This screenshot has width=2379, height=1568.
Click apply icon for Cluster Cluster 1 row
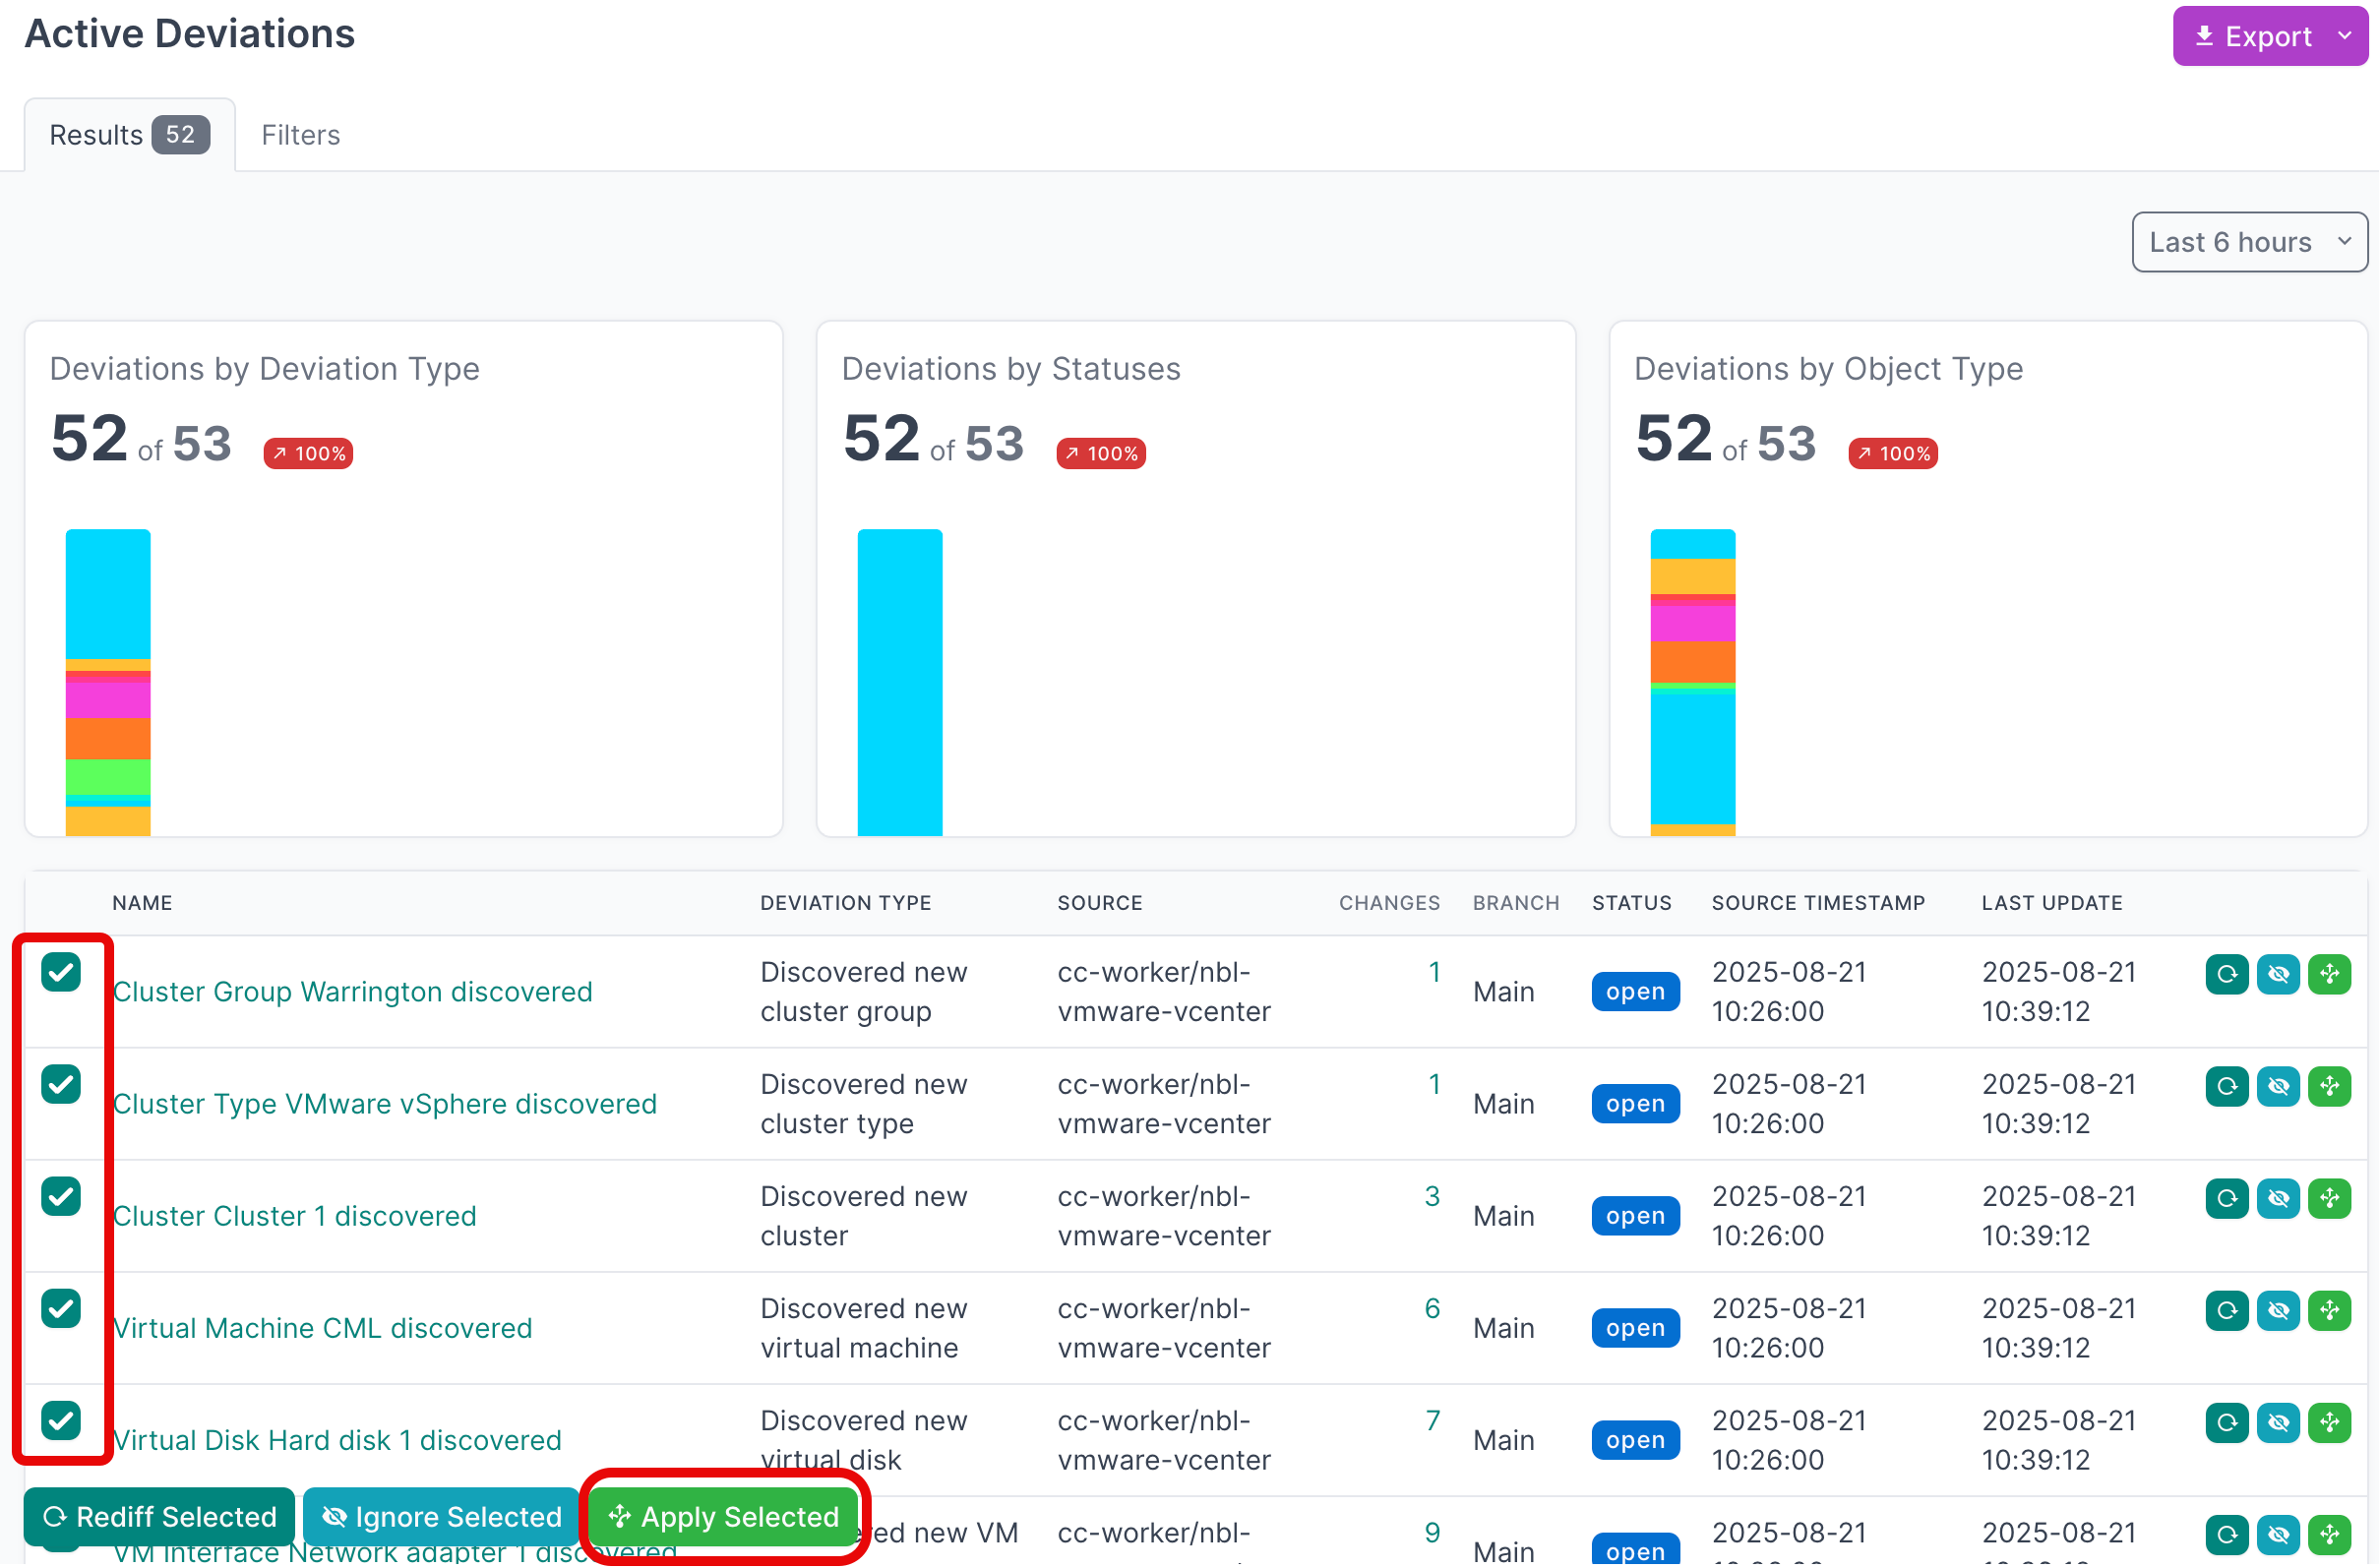[x=2329, y=1198]
